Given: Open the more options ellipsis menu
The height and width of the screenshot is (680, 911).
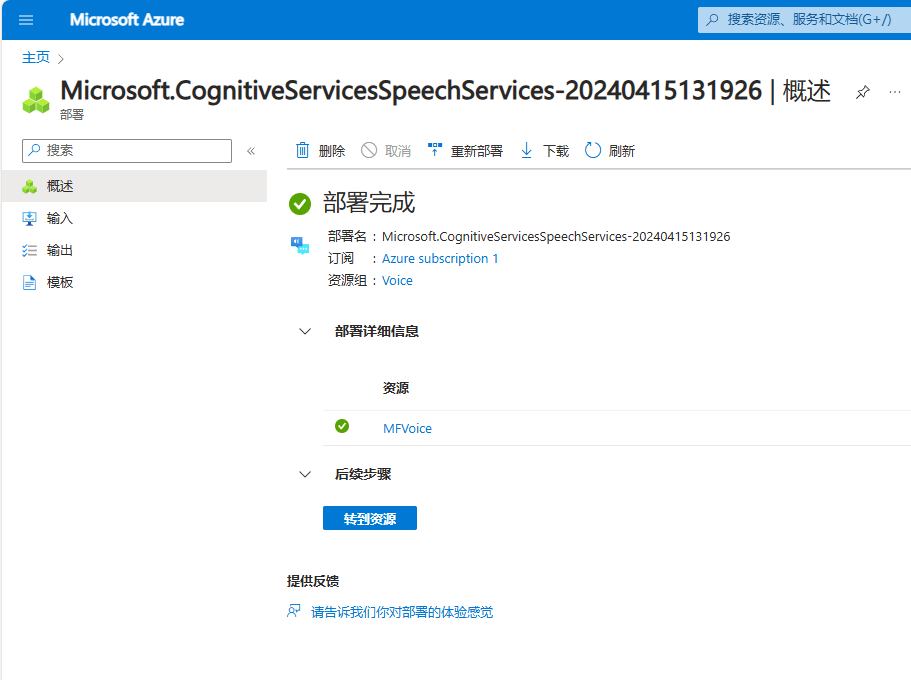Looking at the screenshot, I should click(895, 92).
